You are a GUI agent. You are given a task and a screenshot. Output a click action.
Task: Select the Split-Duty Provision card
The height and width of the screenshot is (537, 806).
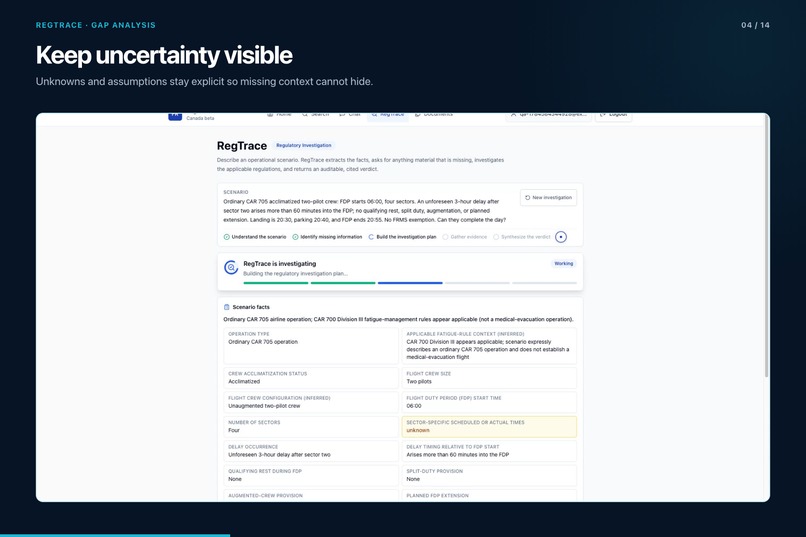click(x=489, y=475)
